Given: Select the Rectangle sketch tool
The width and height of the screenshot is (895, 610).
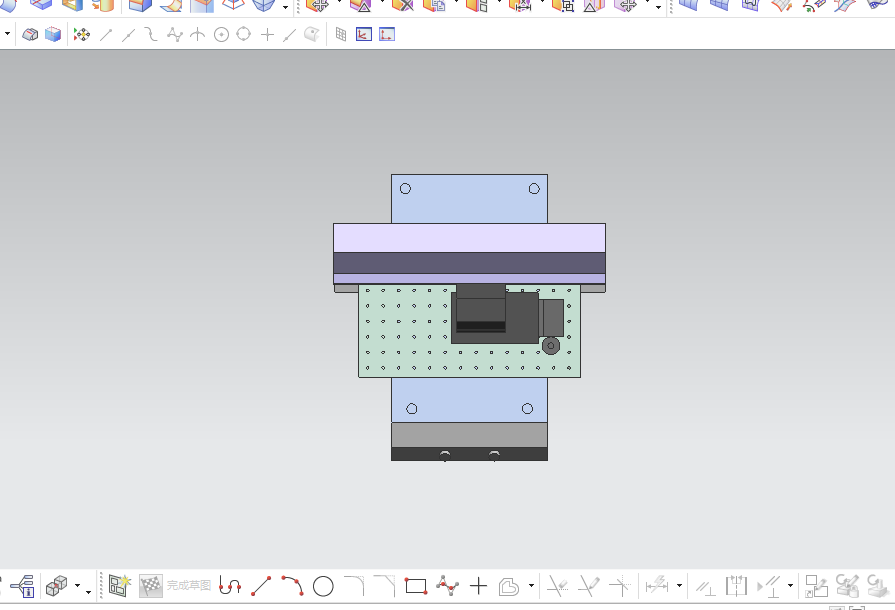Looking at the screenshot, I should click(416, 586).
